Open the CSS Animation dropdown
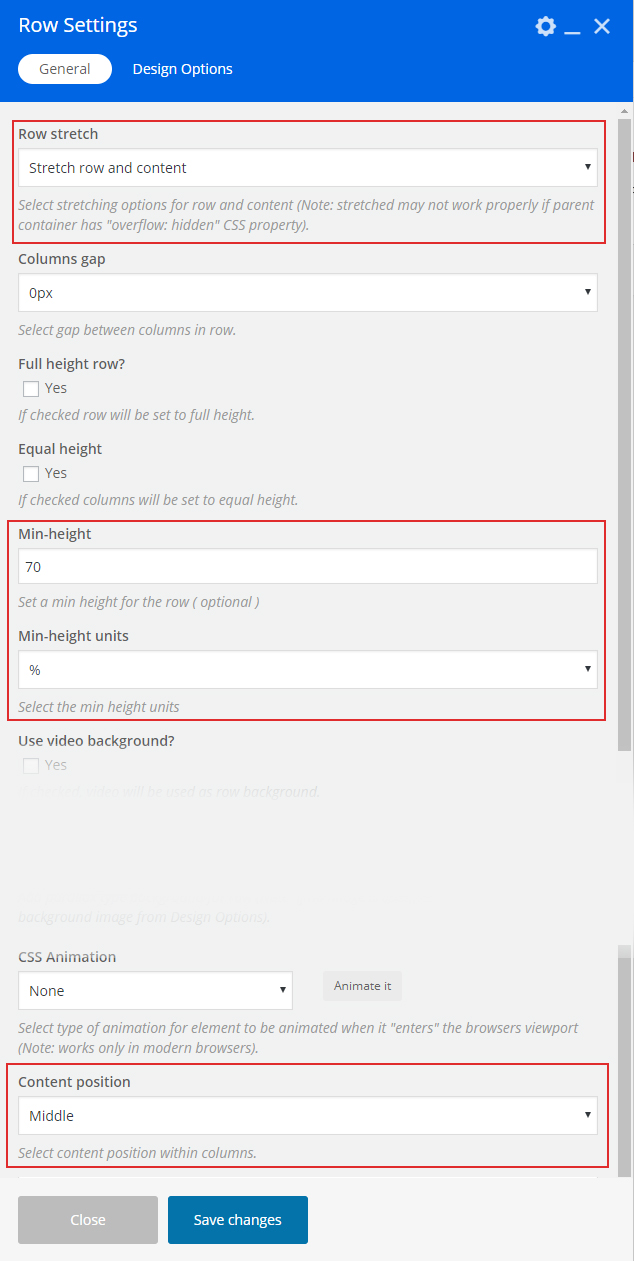 pyautogui.click(x=155, y=991)
